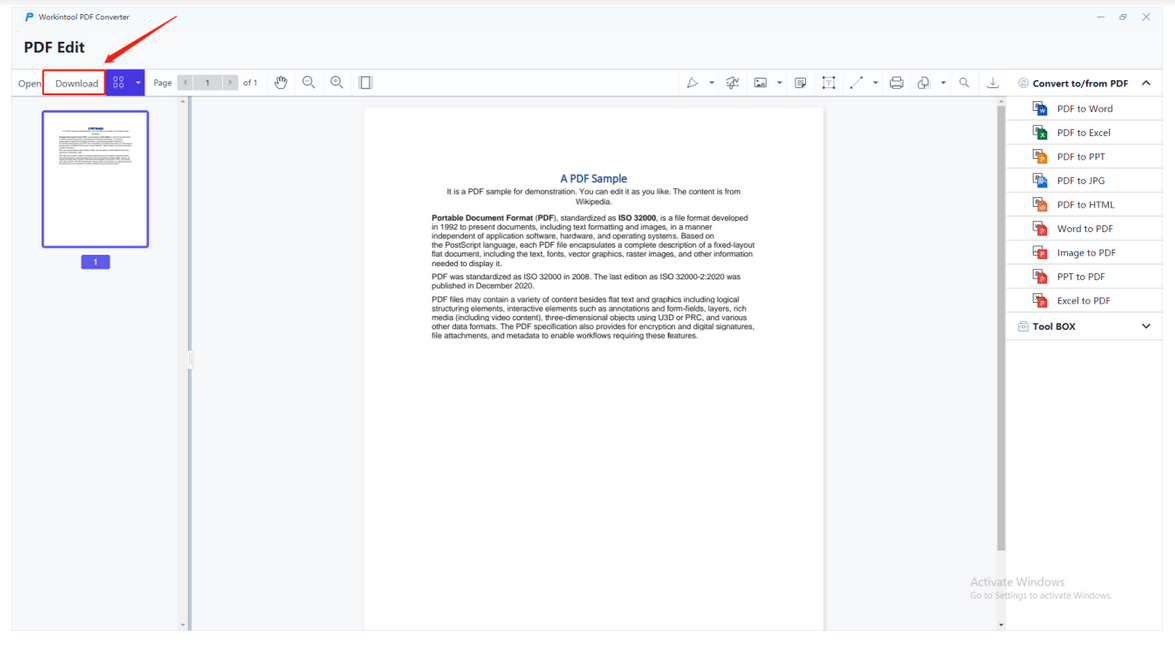
Task: Click the print icon in toolbar
Action: (x=896, y=83)
